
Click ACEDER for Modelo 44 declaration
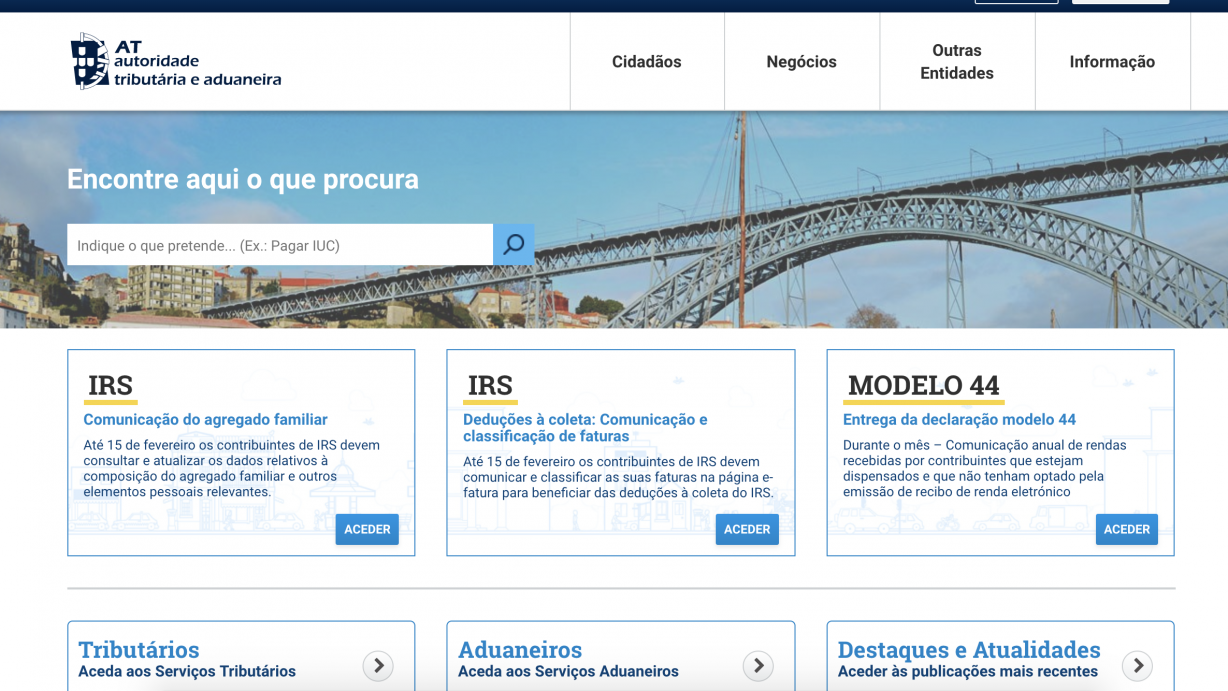click(x=1127, y=529)
